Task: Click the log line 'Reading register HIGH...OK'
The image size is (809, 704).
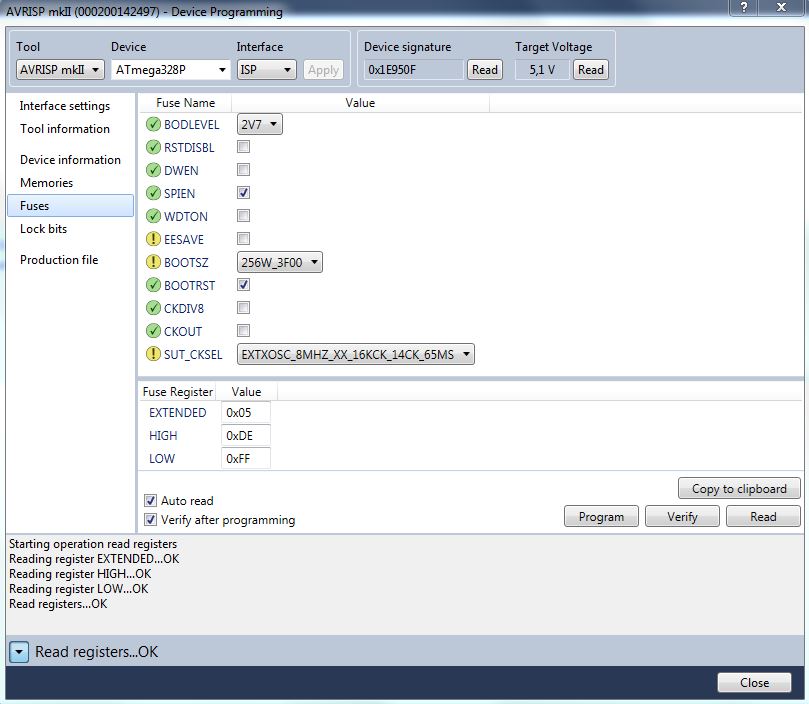Action: tap(80, 573)
